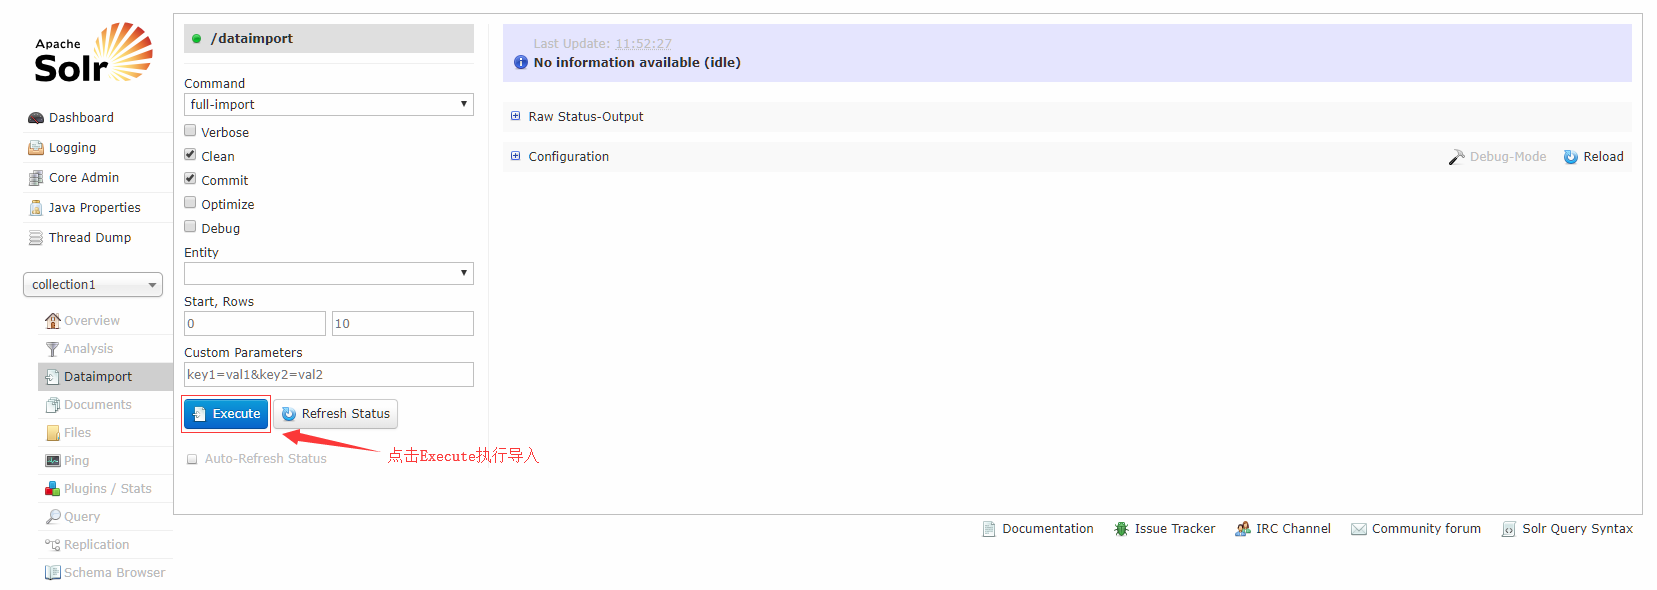Image resolution: width=1657 pixels, height=590 pixels.
Task: Click the Refresh Status button
Action: coord(336,414)
